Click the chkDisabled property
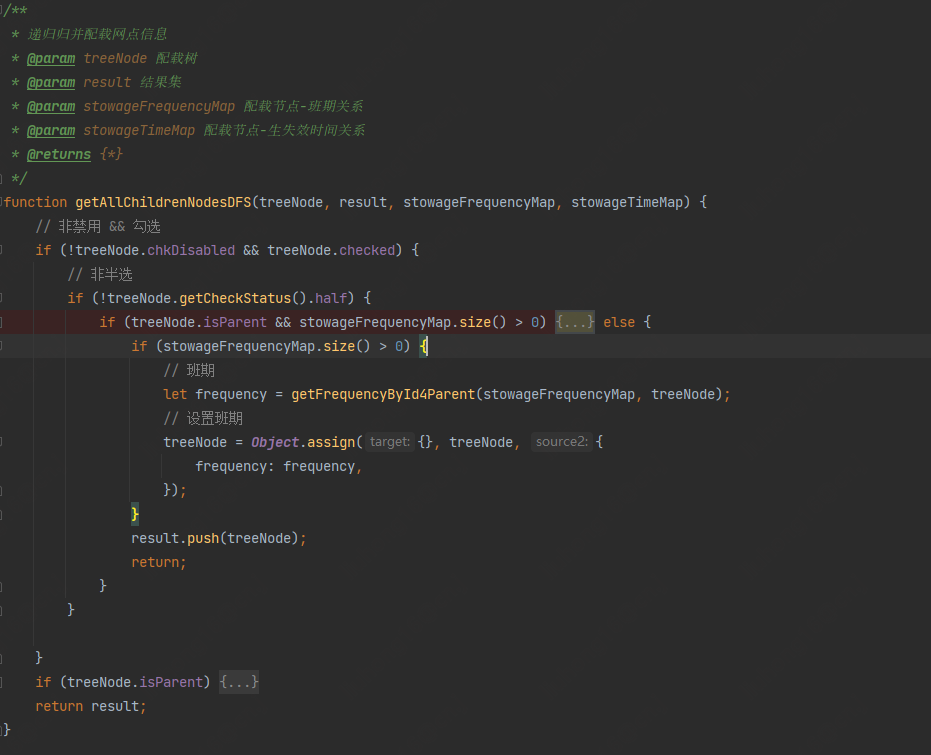The image size is (931, 755). (191, 250)
